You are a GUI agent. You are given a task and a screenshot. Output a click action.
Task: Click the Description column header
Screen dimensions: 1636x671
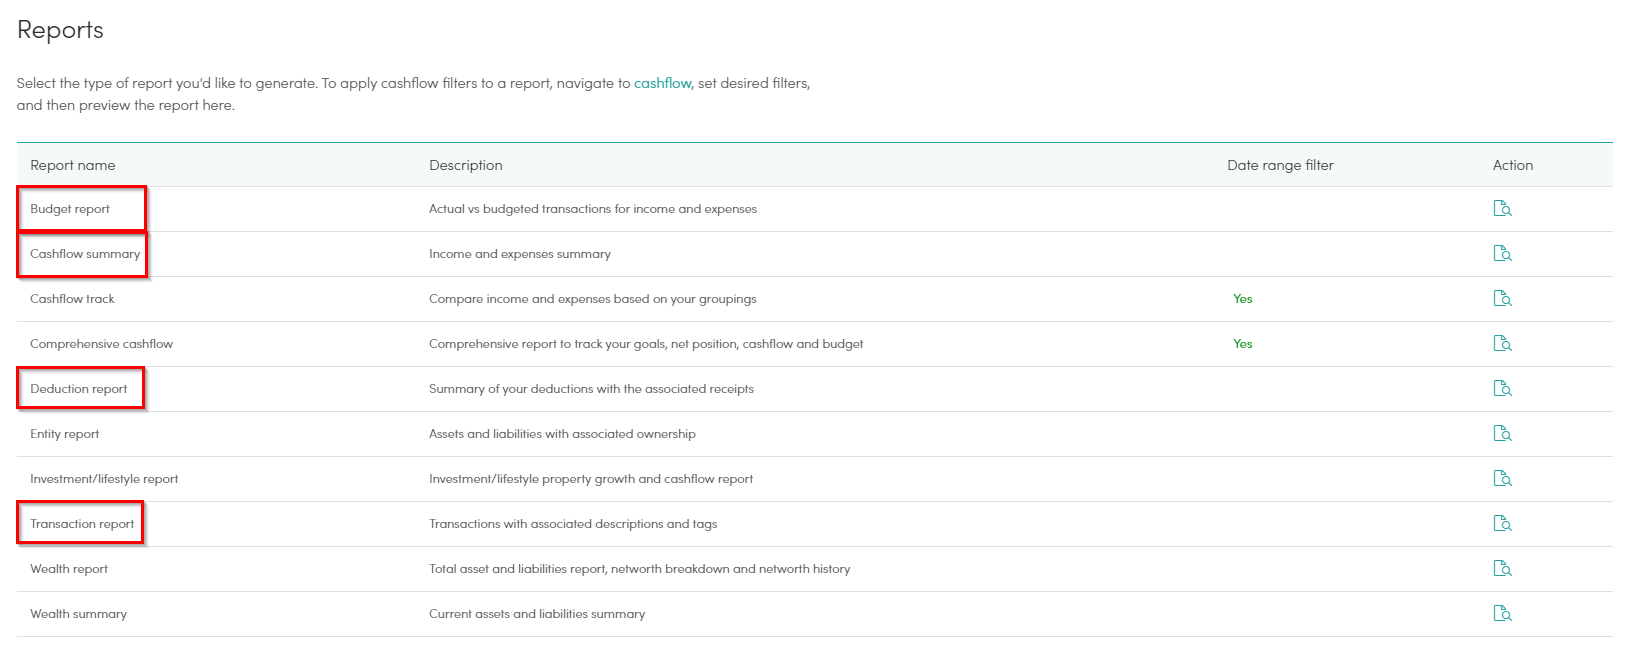click(466, 165)
